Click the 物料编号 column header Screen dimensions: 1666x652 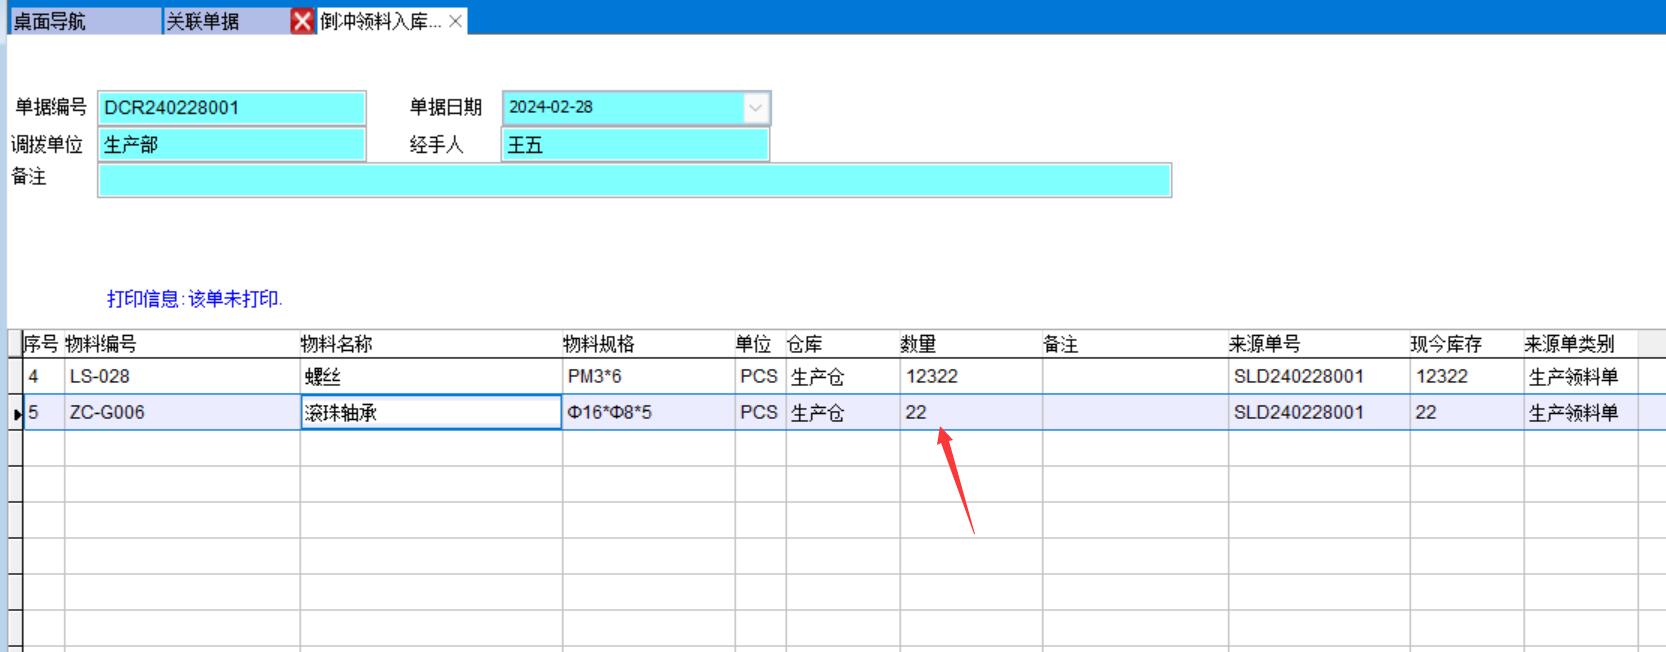(x=101, y=344)
